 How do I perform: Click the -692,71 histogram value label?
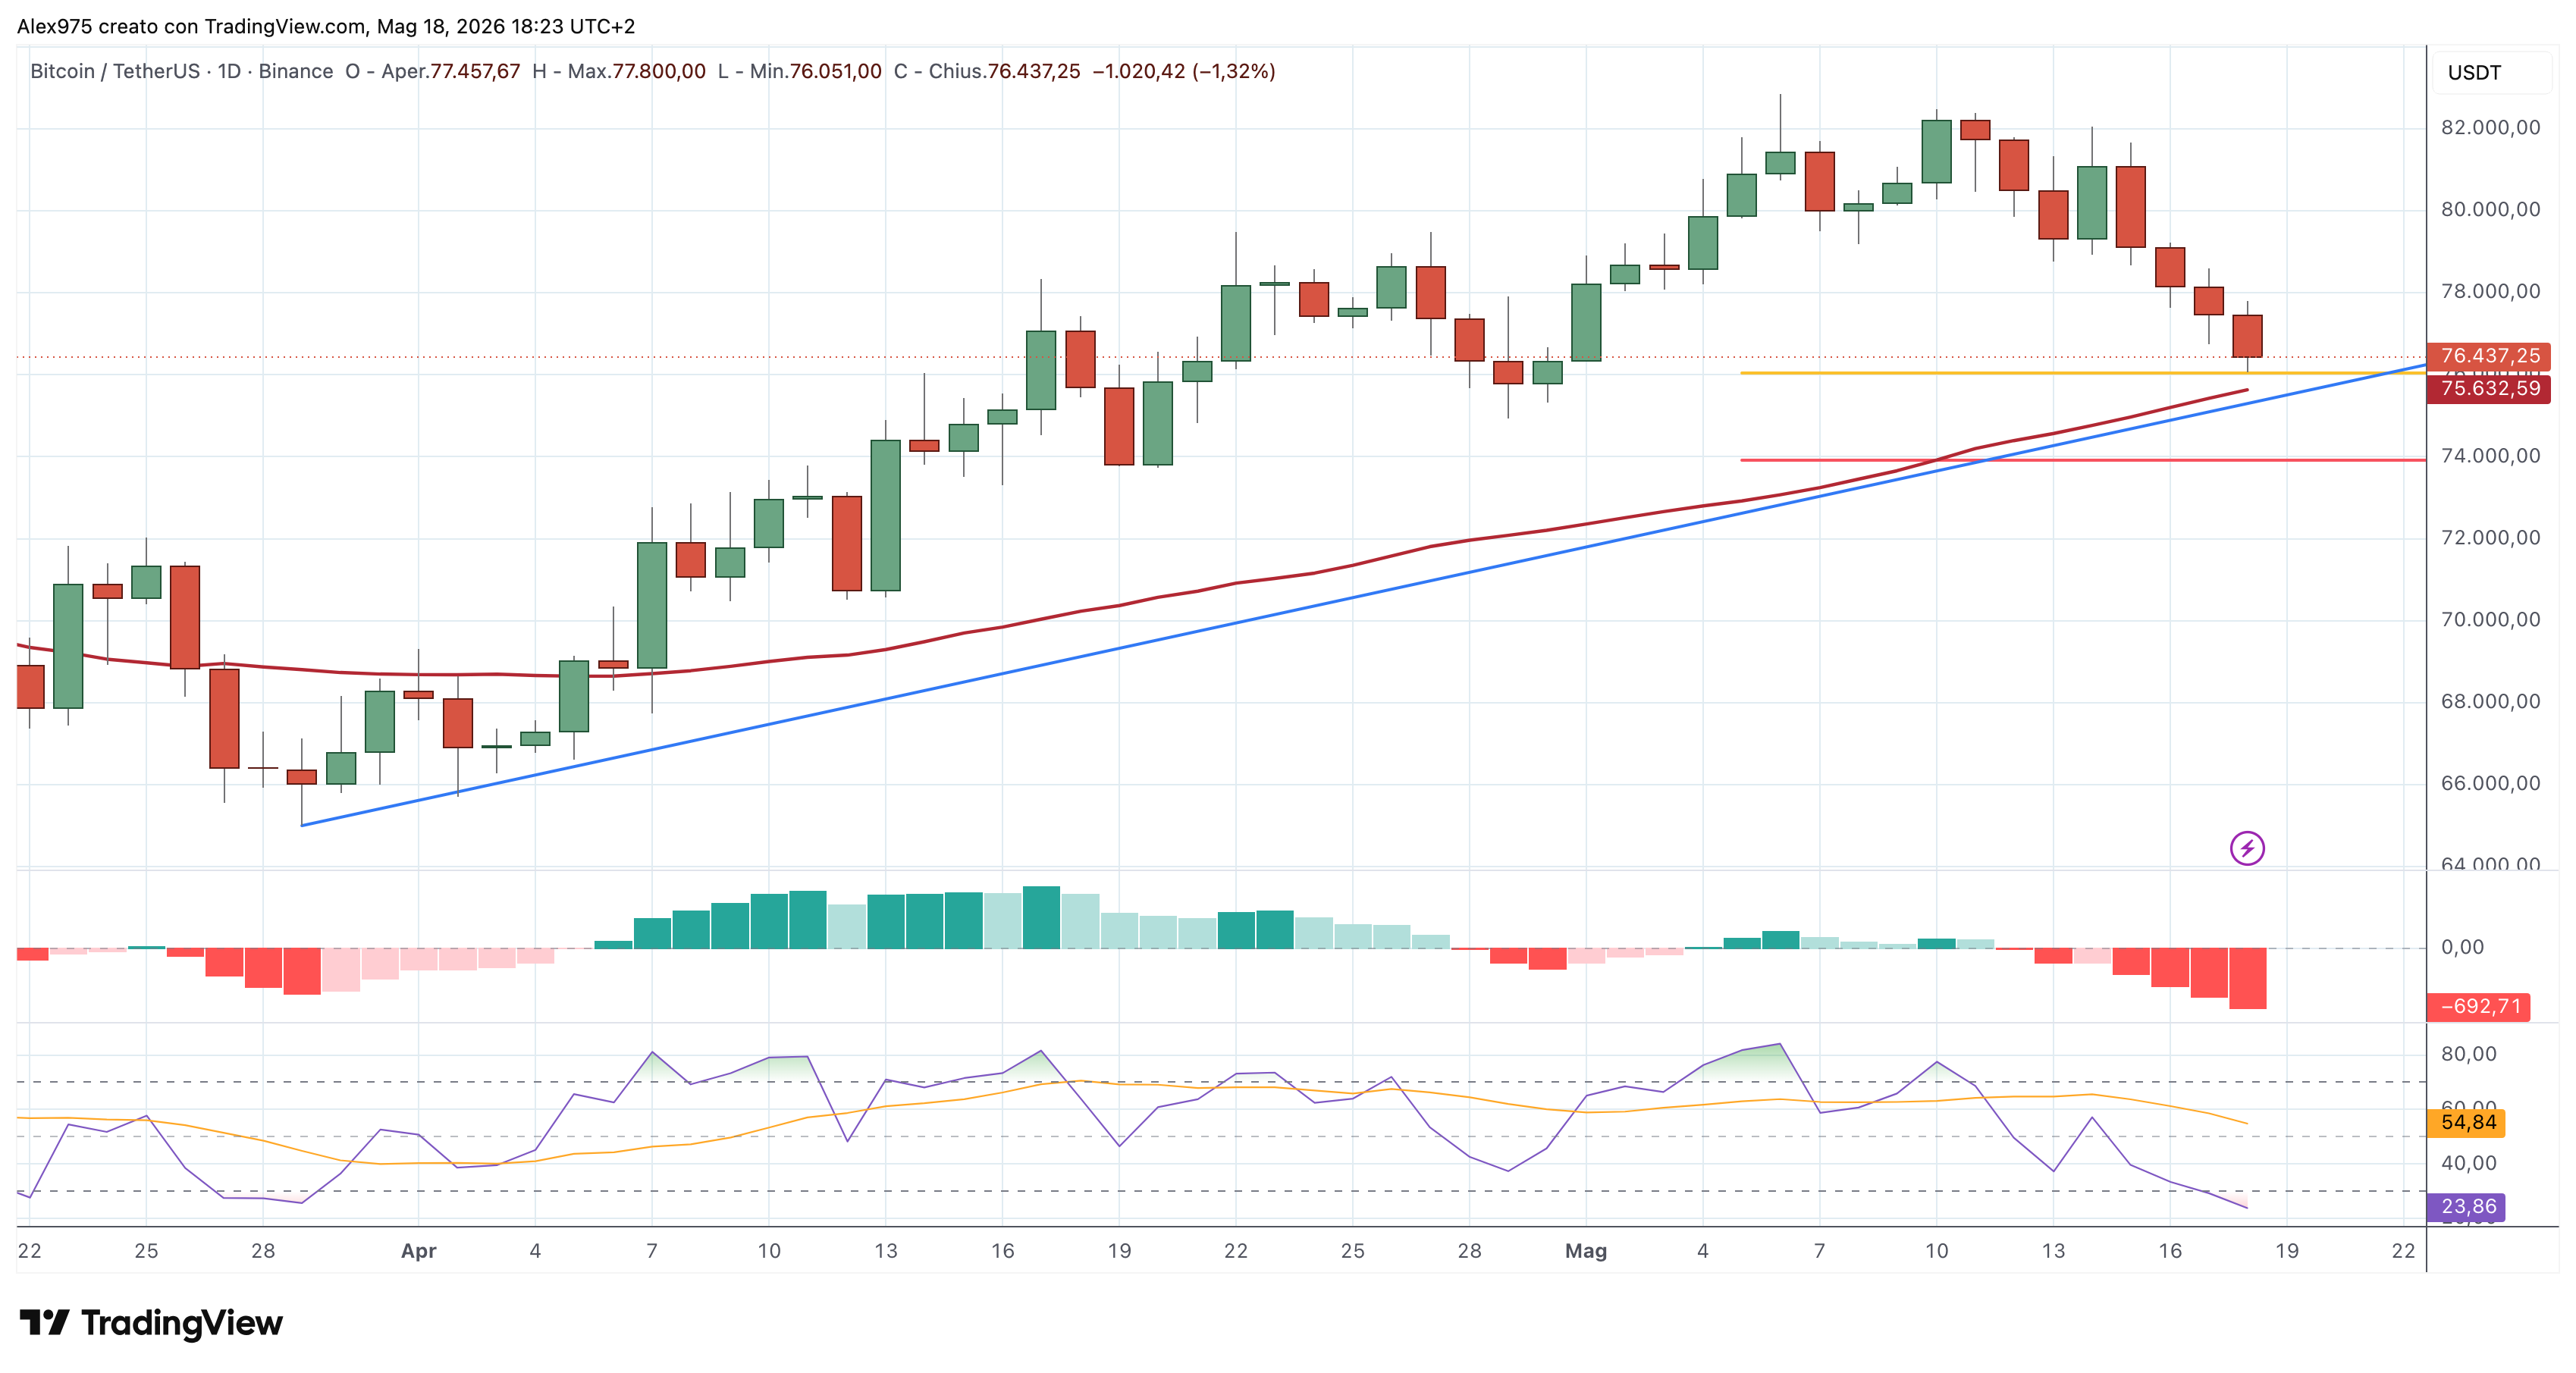click(x=2479, y=1006)
